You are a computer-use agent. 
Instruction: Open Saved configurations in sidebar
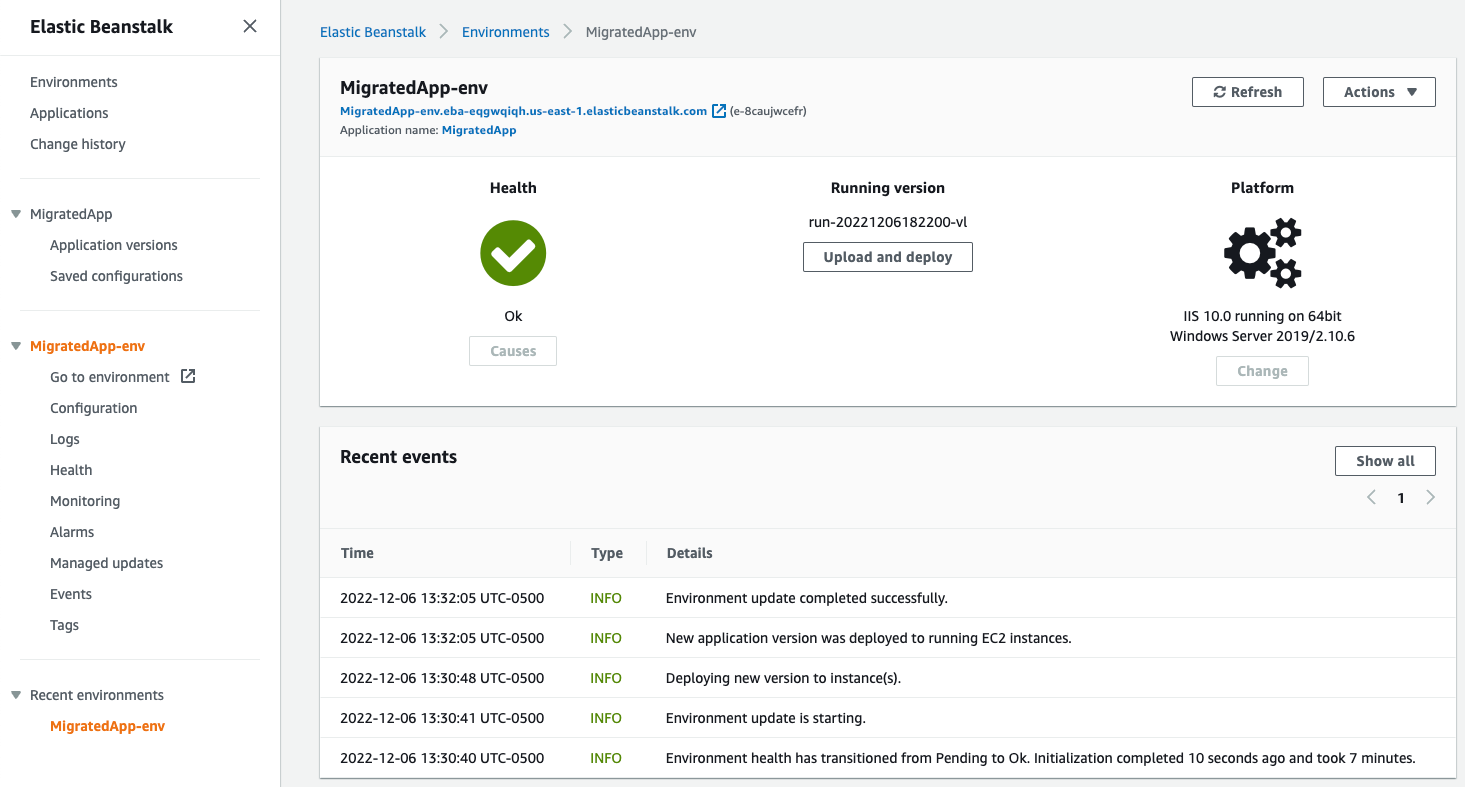pyautogui.click(x=116, y=276)
